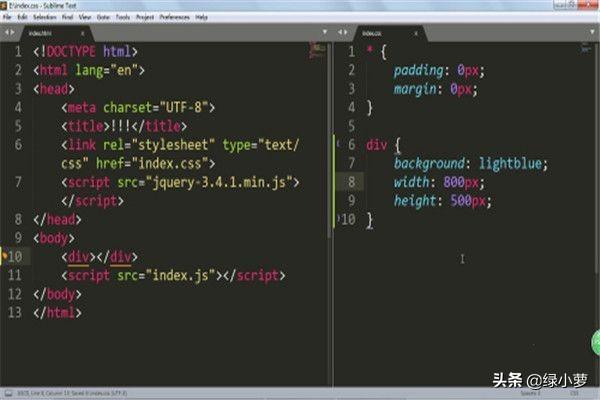Screen dimensions: 600x400
Task: Click 'background: lightblue;' declaration
Action: [x=471, y=164]
